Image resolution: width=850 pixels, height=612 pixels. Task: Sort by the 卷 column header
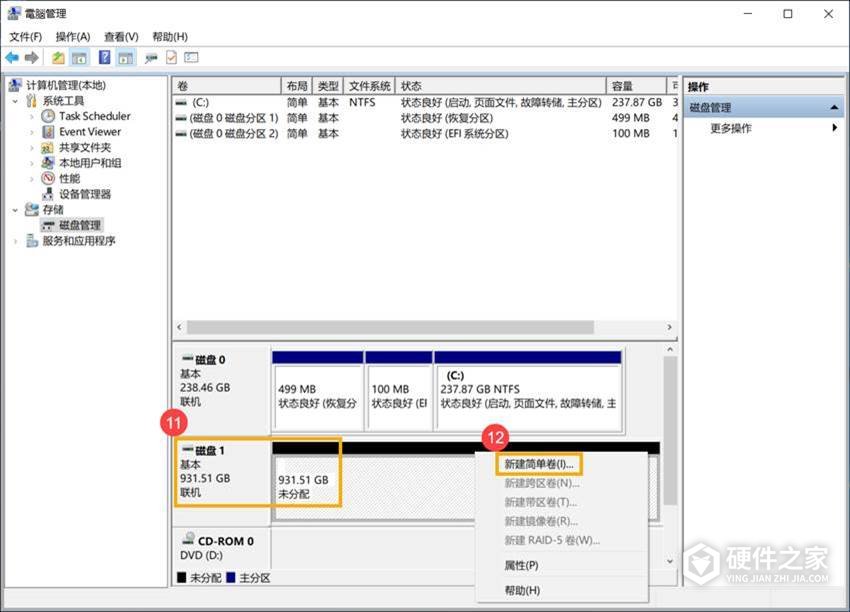pyautogui.click(x=227, y=86)
